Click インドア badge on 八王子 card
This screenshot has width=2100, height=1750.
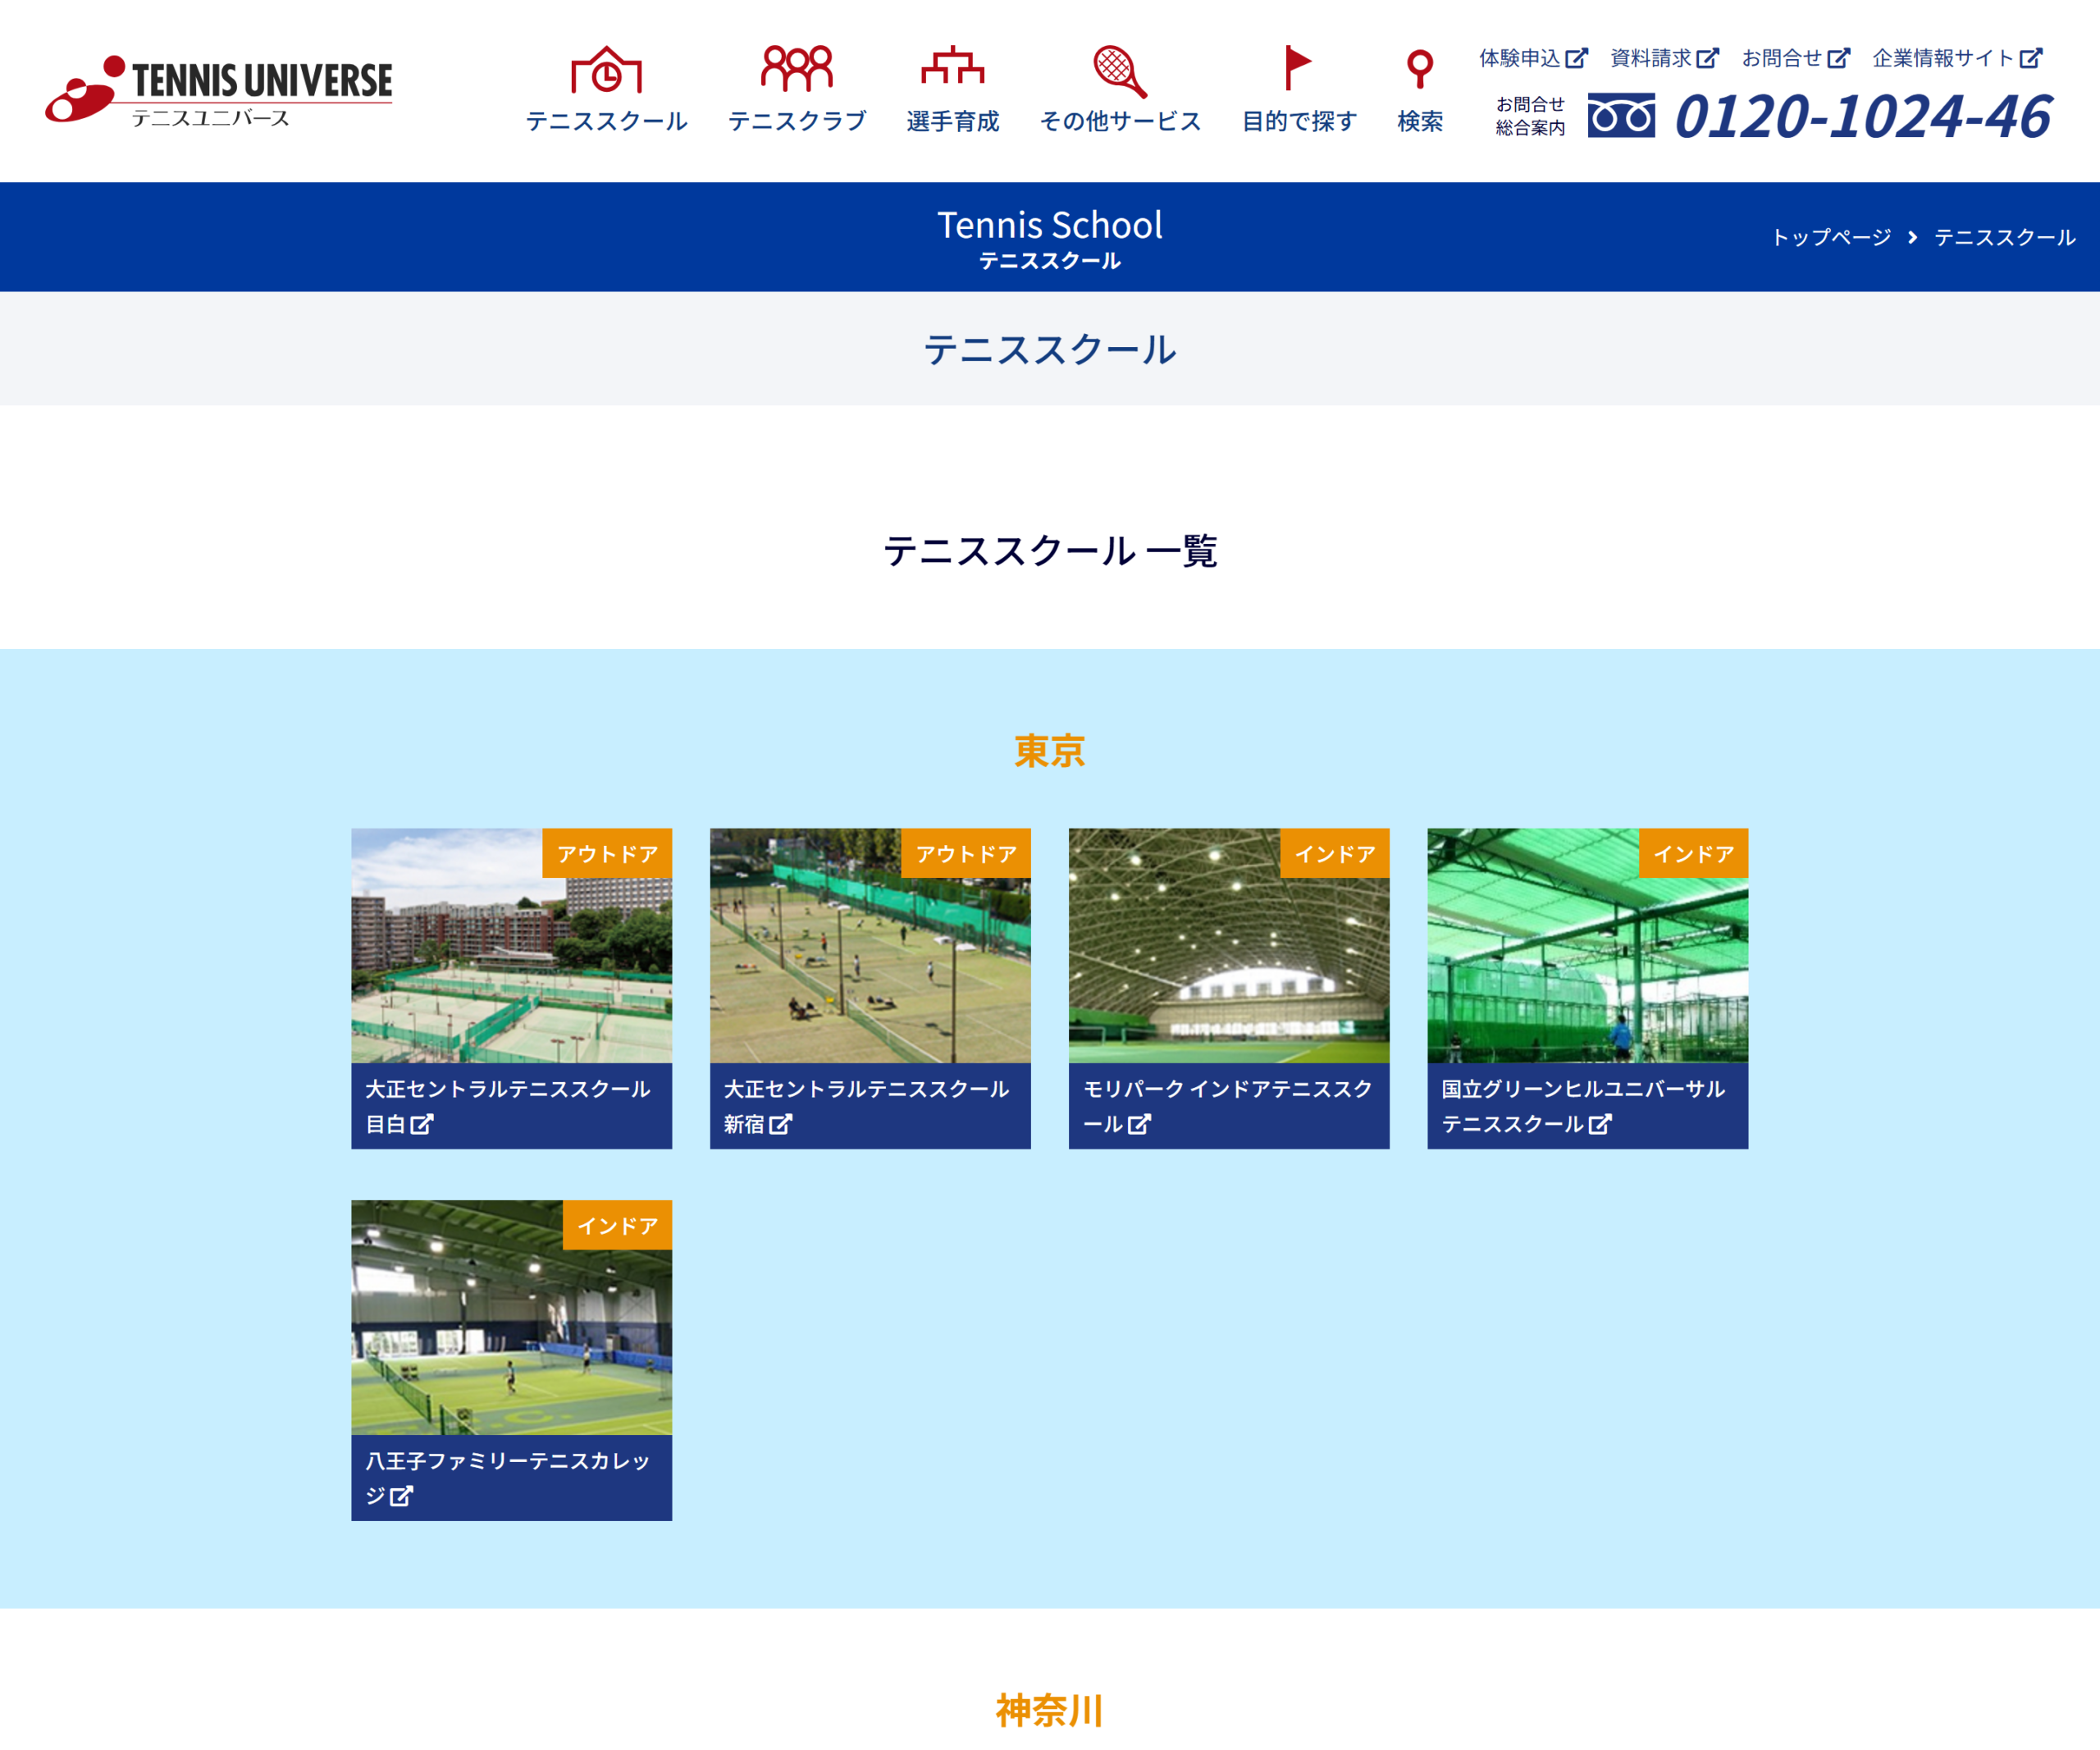617,1225
